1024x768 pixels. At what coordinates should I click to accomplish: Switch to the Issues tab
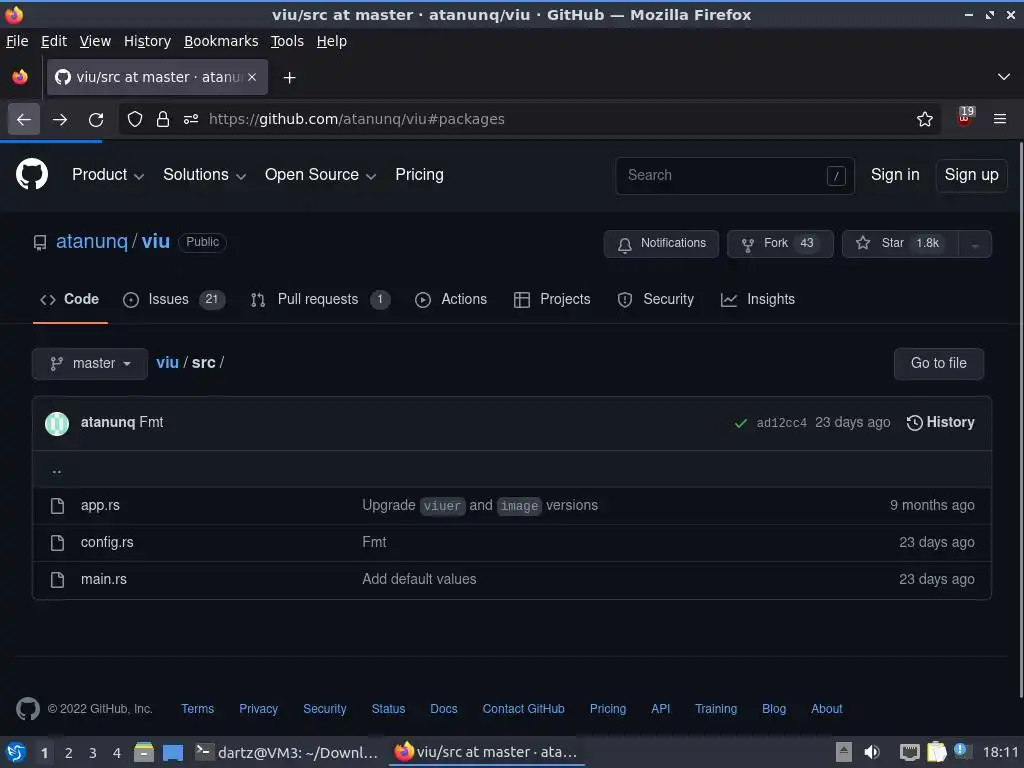point(174,300)
